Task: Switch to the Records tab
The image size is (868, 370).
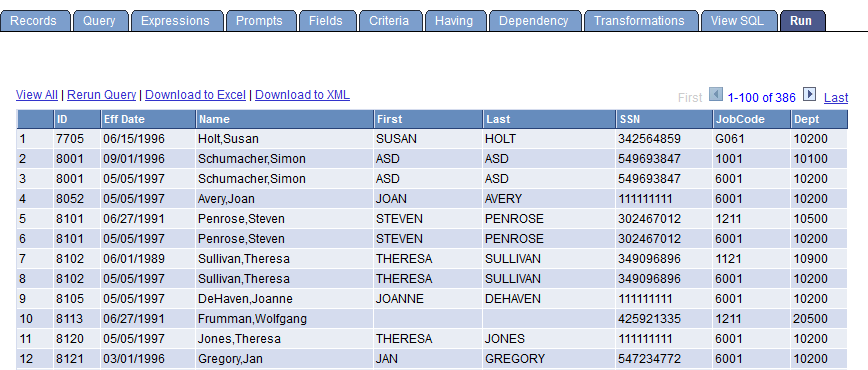Action: [35, 21]
